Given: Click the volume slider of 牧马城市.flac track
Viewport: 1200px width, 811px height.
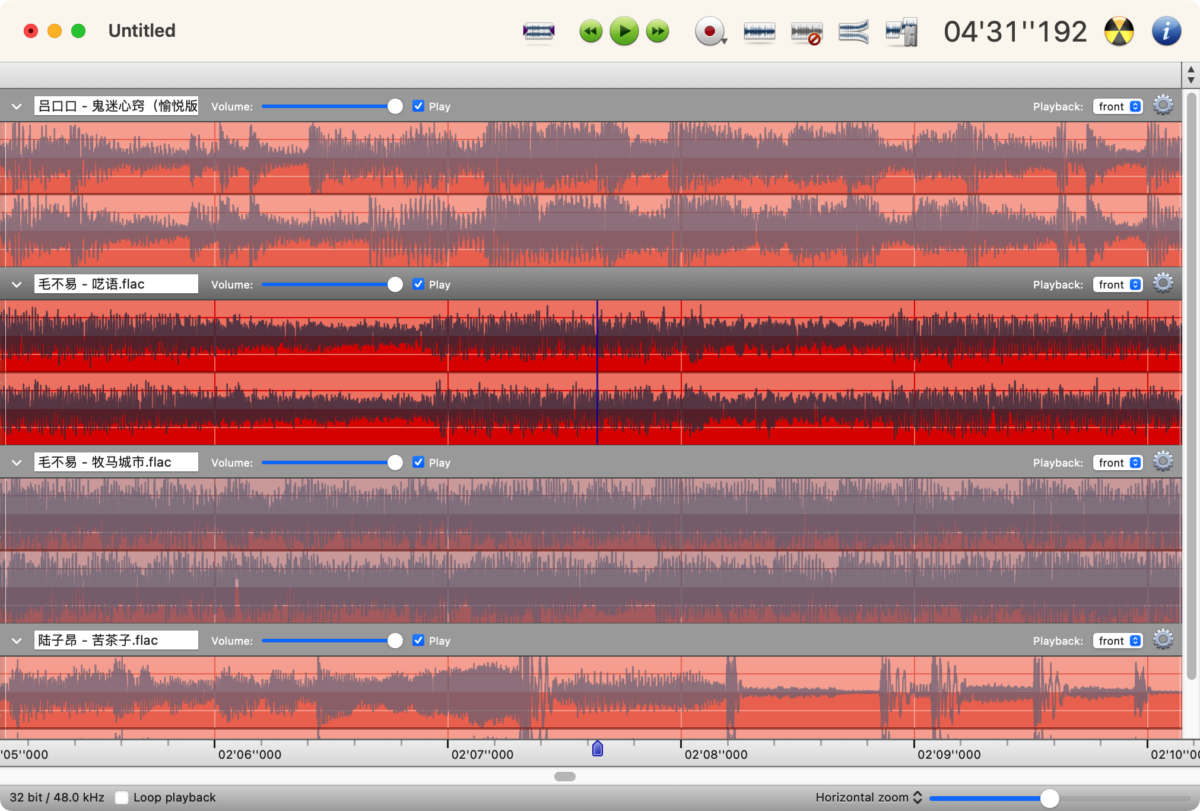Looking at the screenshot, I should (x=332, y=462).
